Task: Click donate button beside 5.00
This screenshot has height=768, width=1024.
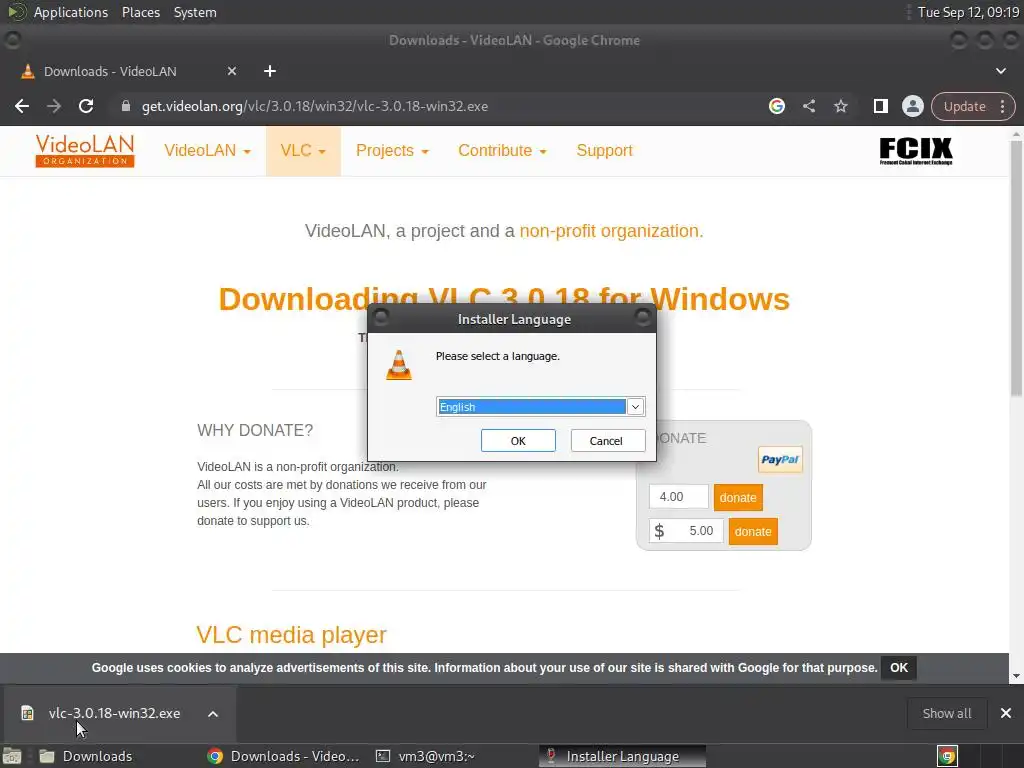Action: click(753, 532)
